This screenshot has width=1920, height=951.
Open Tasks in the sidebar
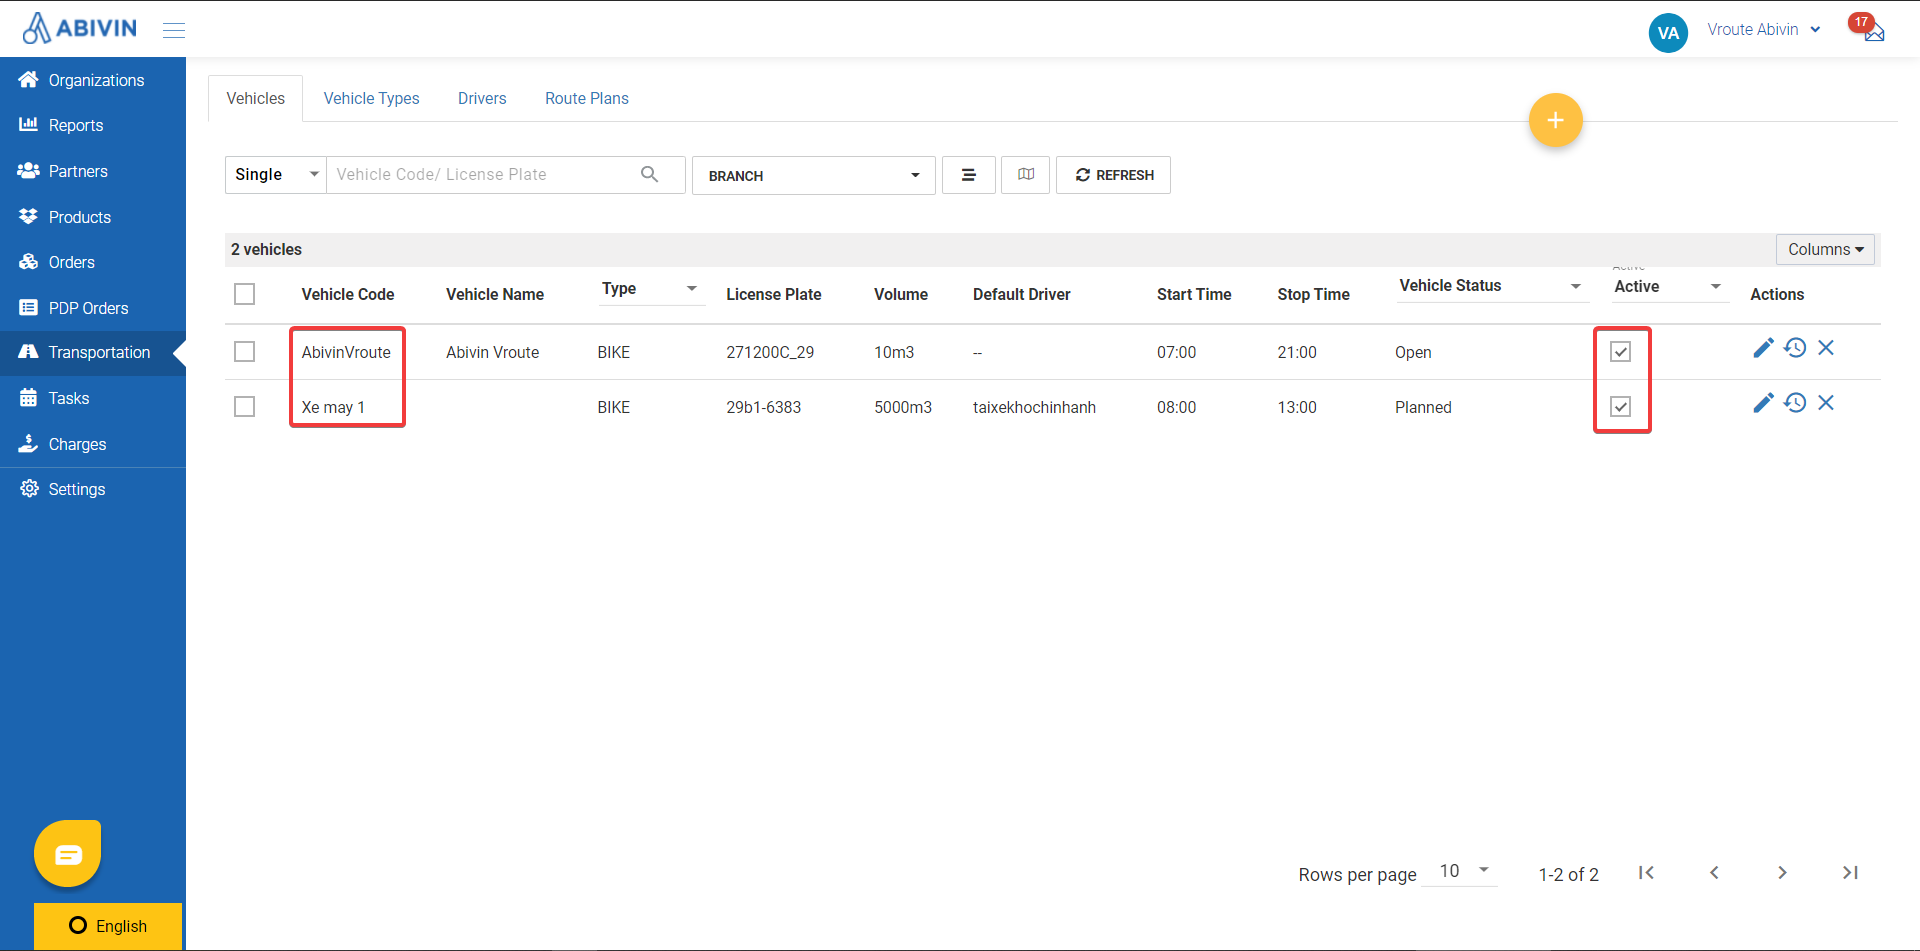pos(93,398)
